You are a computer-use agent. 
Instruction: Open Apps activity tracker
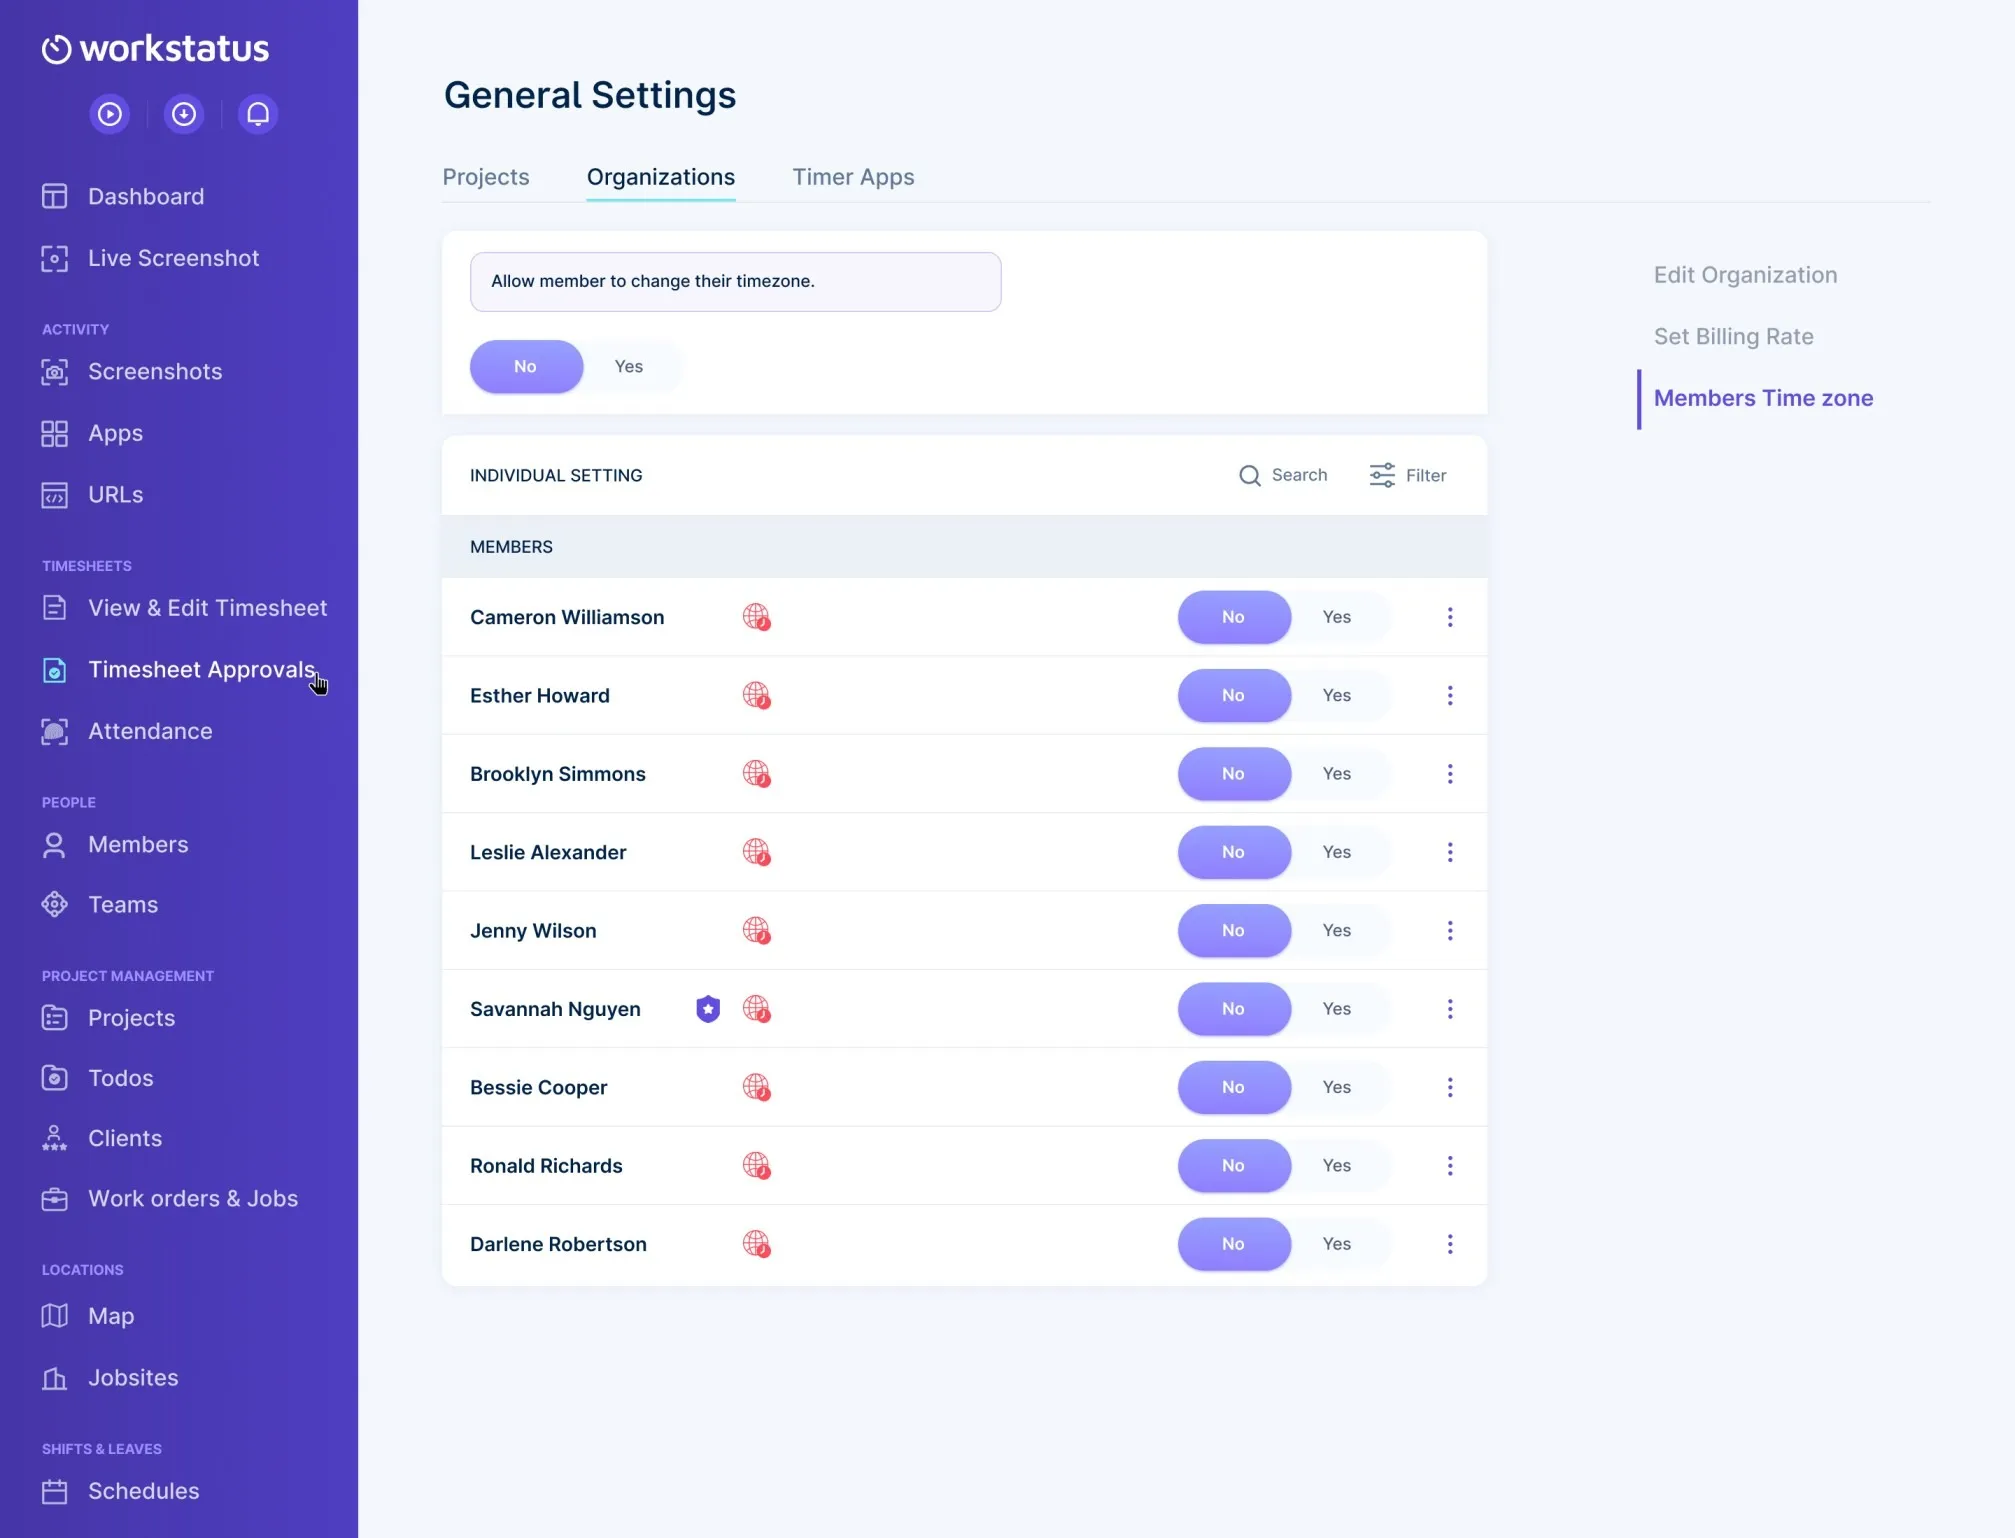point(115,431)
